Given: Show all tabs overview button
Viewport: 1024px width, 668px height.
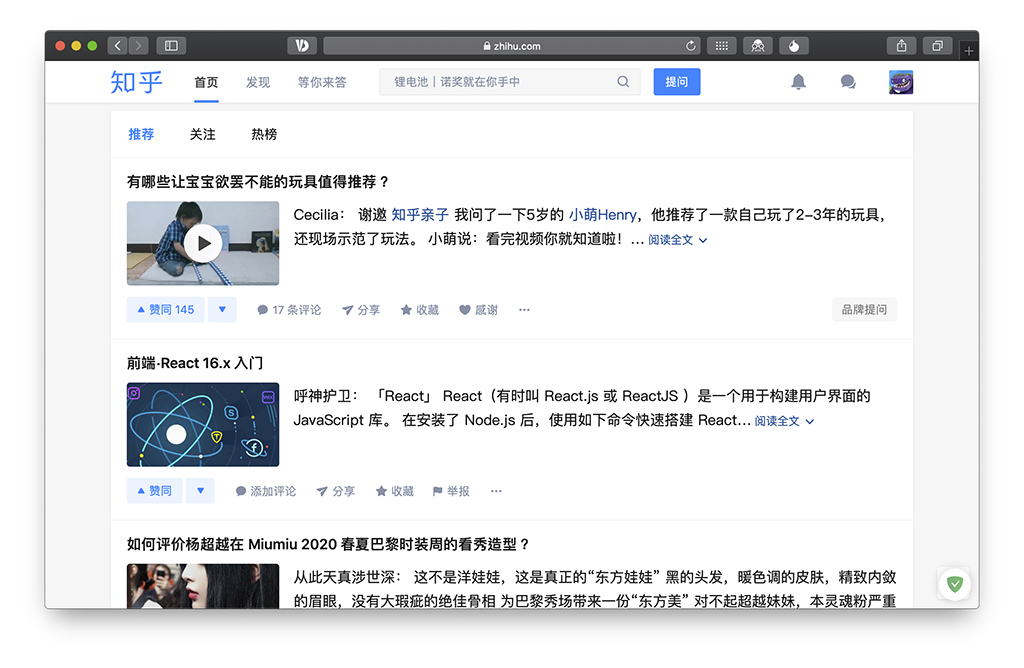Looking at the screenshot, I should pyautogui.click(x=937, y=46).
